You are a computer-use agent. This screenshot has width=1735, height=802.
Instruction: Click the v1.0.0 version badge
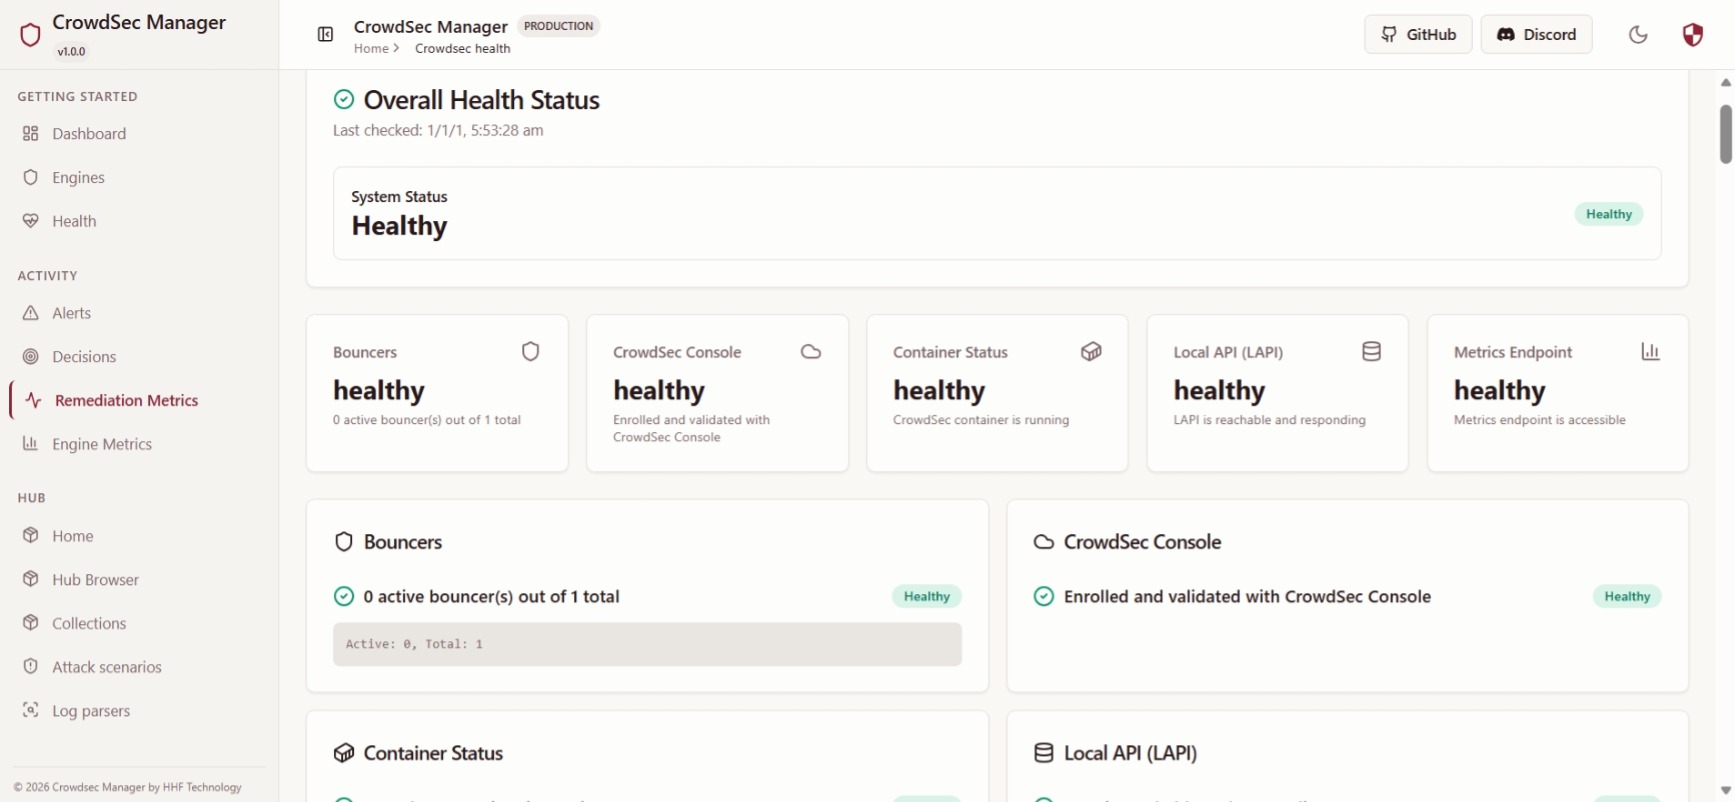(x=71, y=52)
